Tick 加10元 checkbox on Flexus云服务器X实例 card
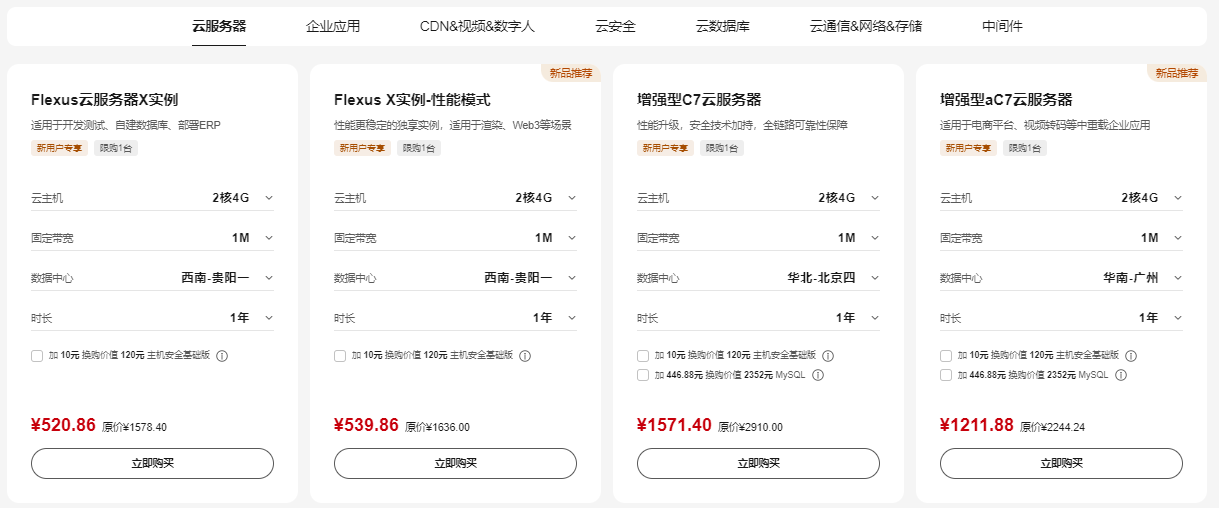 [37, 355]
